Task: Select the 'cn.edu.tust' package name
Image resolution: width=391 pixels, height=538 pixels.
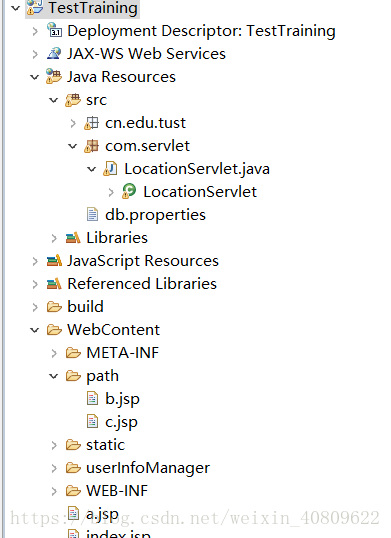Action: (145, 123)
